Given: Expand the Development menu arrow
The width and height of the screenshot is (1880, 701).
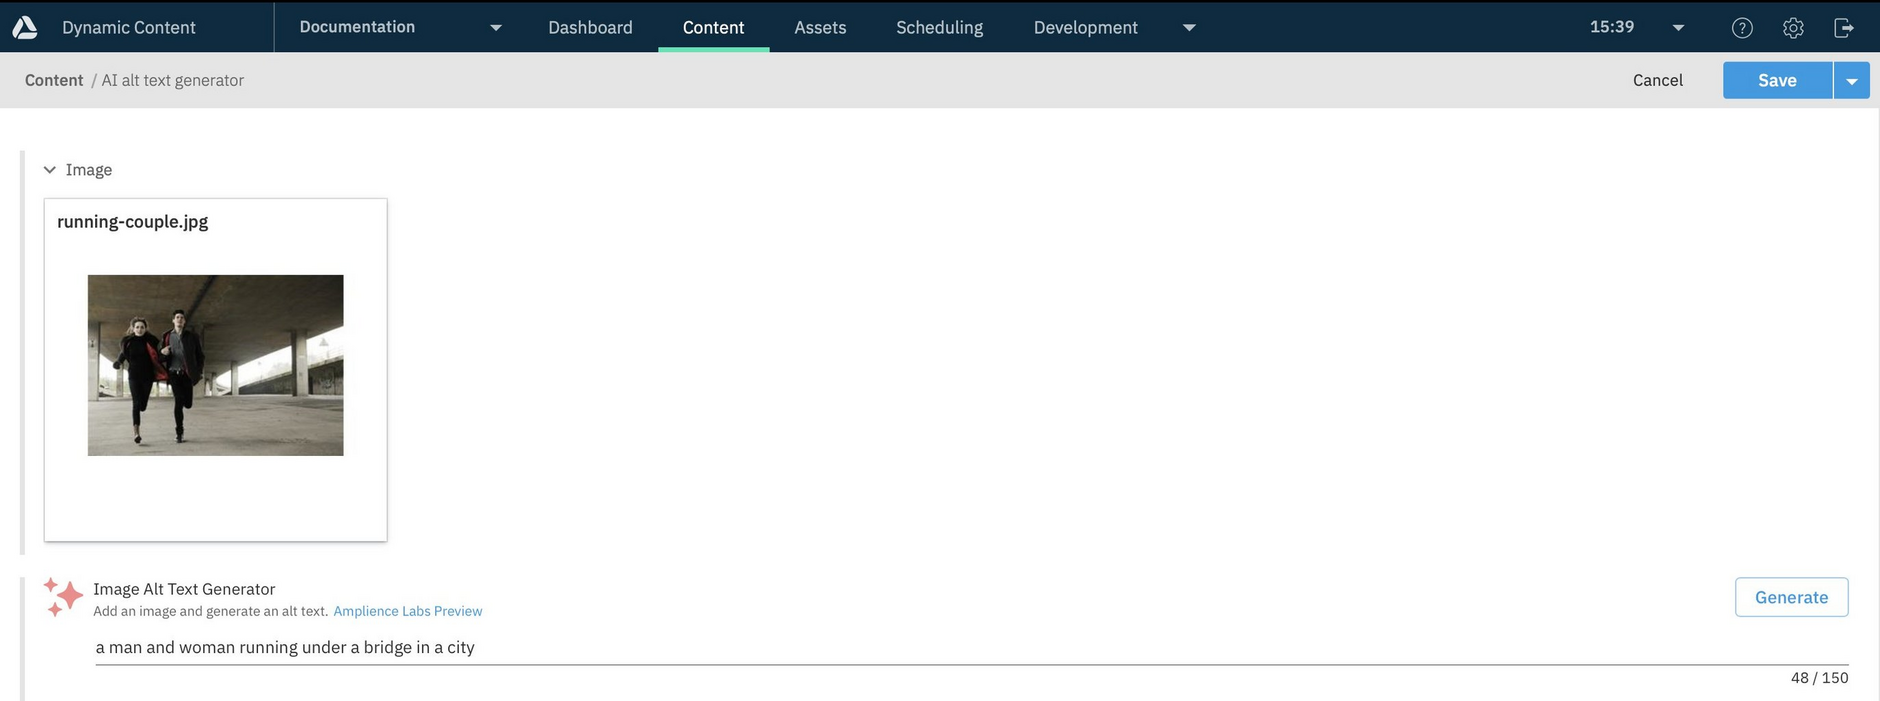Looking at the screenshot, I should click(x=1189, y=28).
